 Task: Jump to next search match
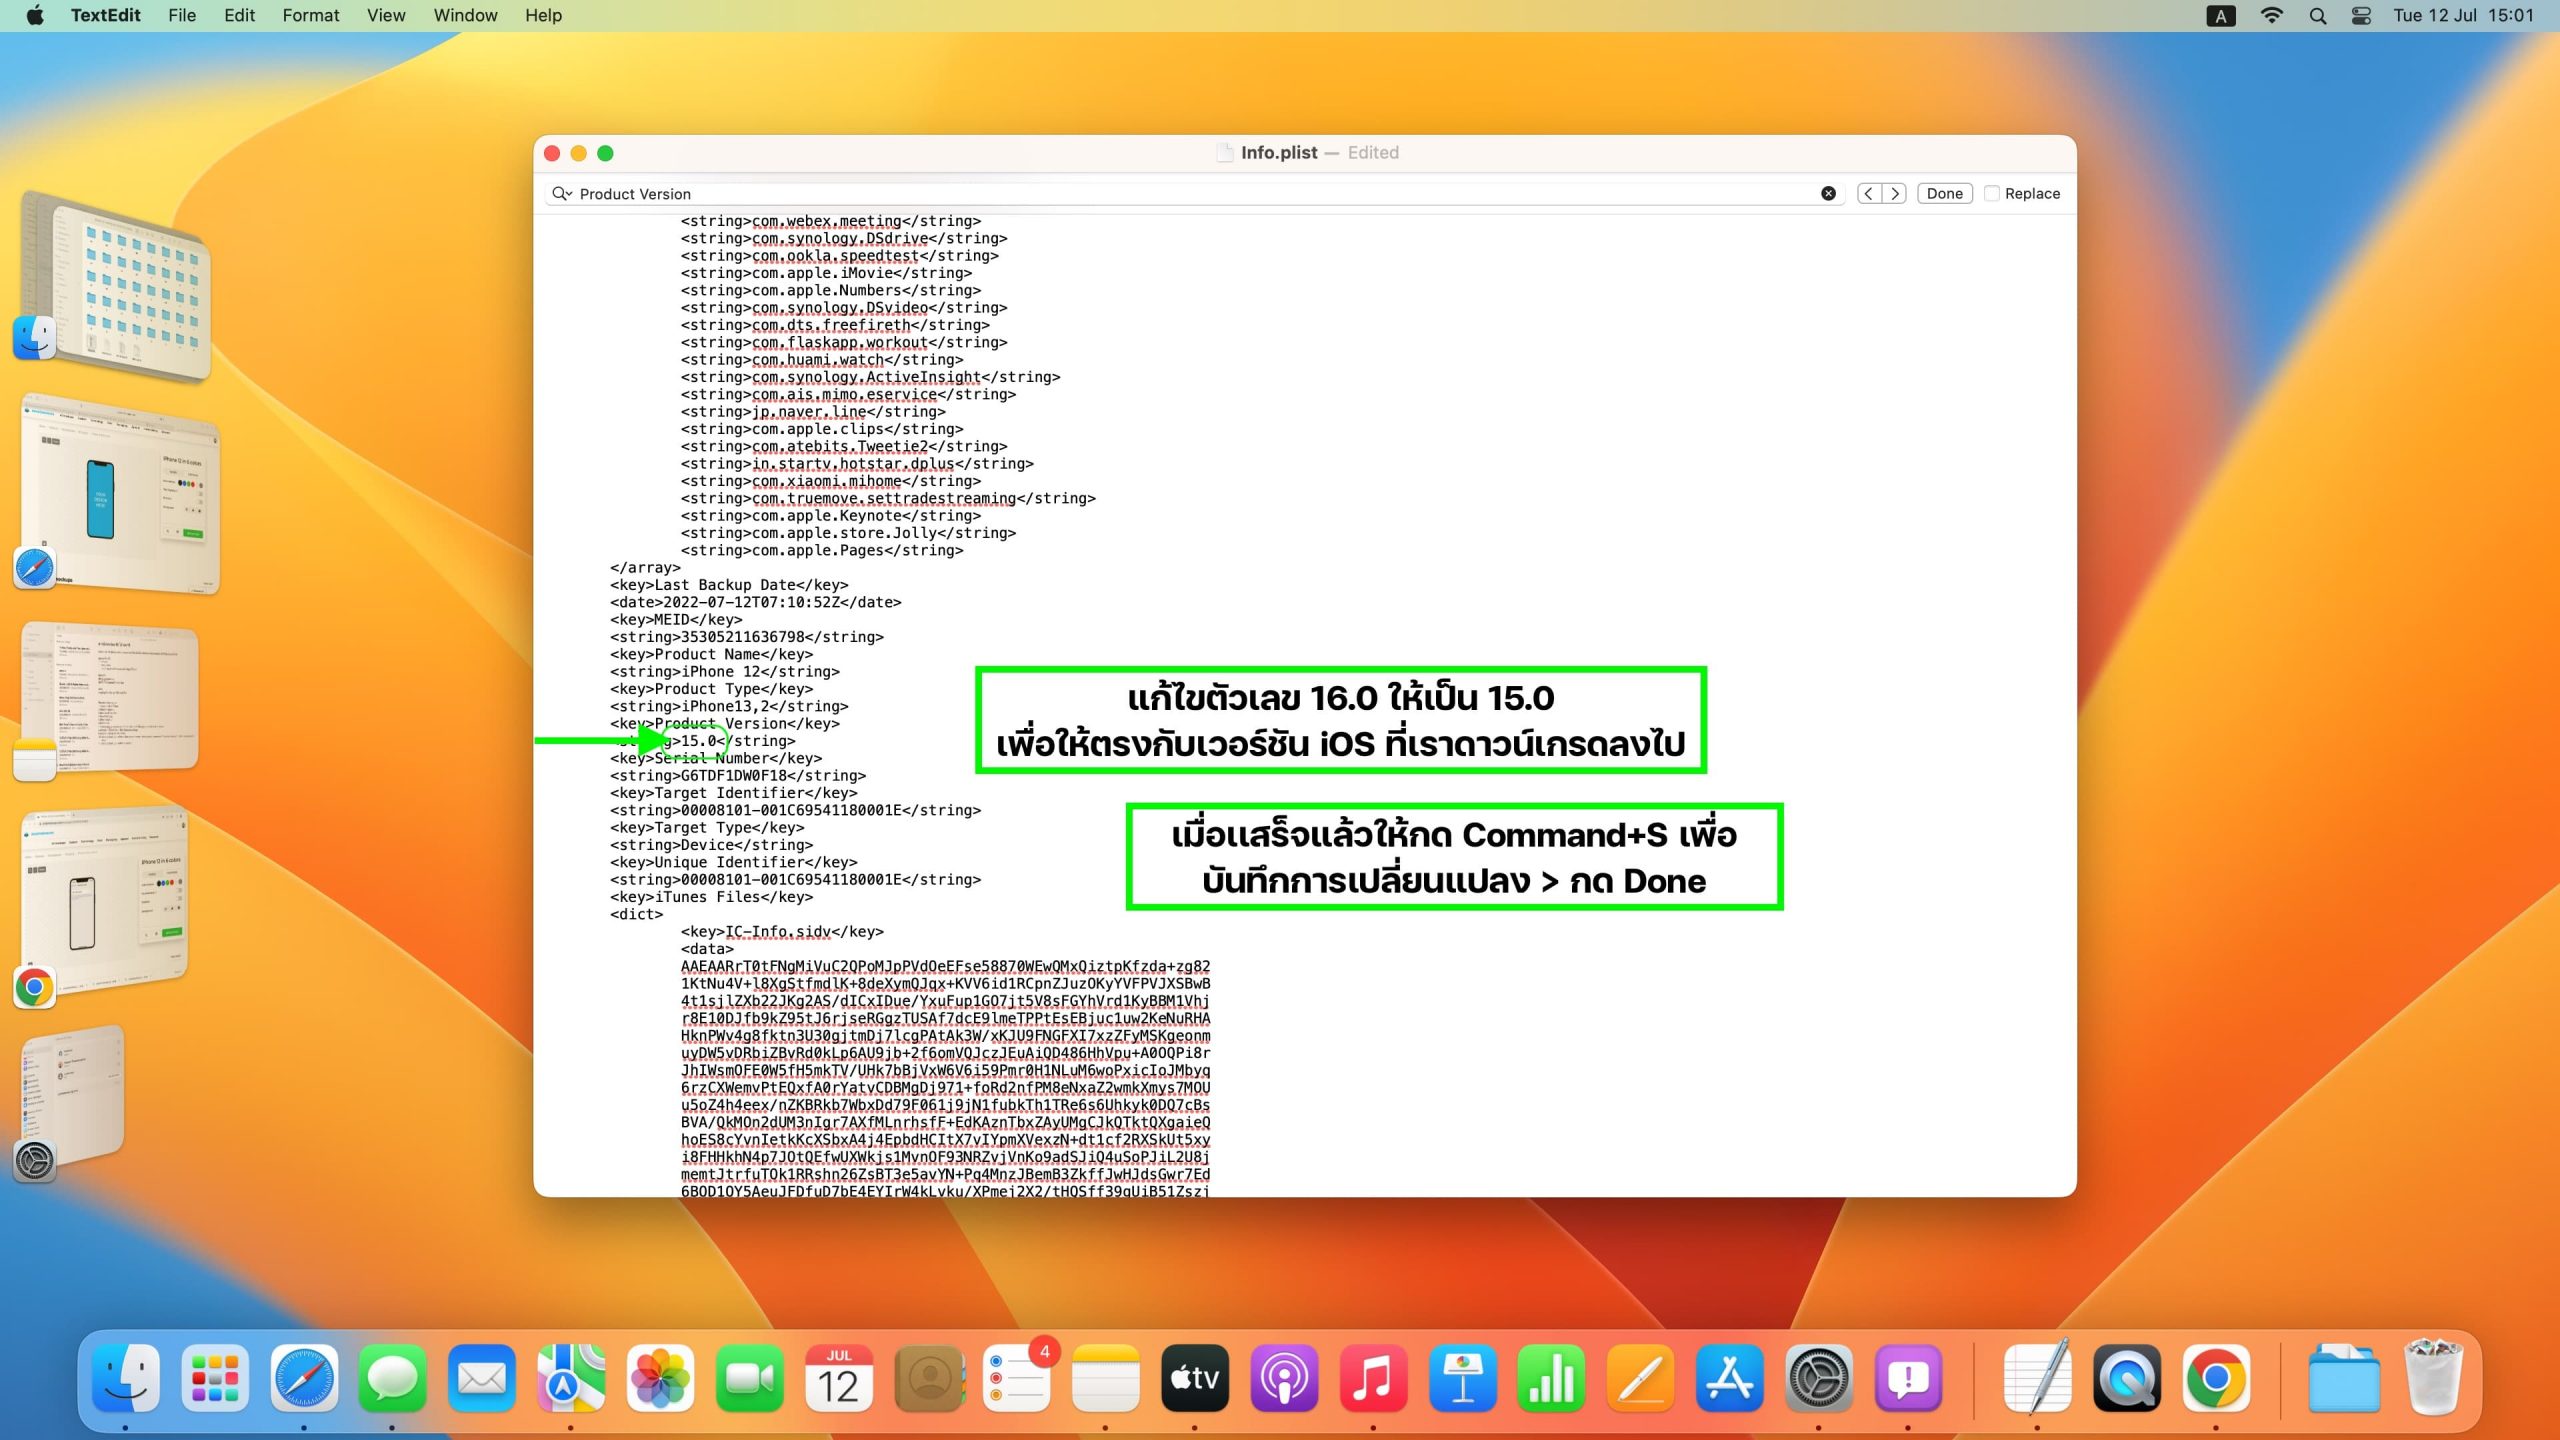[1894, 194]
